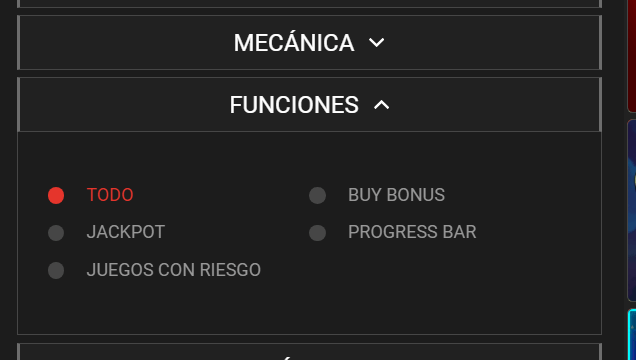
Task: Click the FUNCIONES up chevron icon
Action: pyautogui.click(x=381, y=105)
